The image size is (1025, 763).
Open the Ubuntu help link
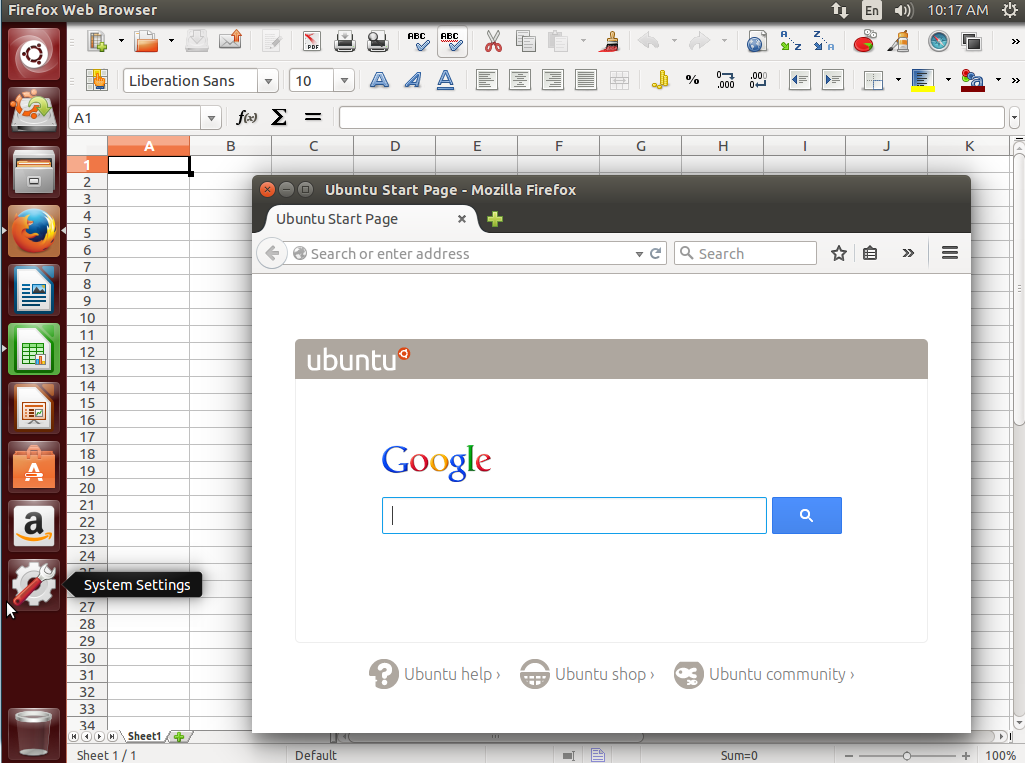click(x=435, y=674)
